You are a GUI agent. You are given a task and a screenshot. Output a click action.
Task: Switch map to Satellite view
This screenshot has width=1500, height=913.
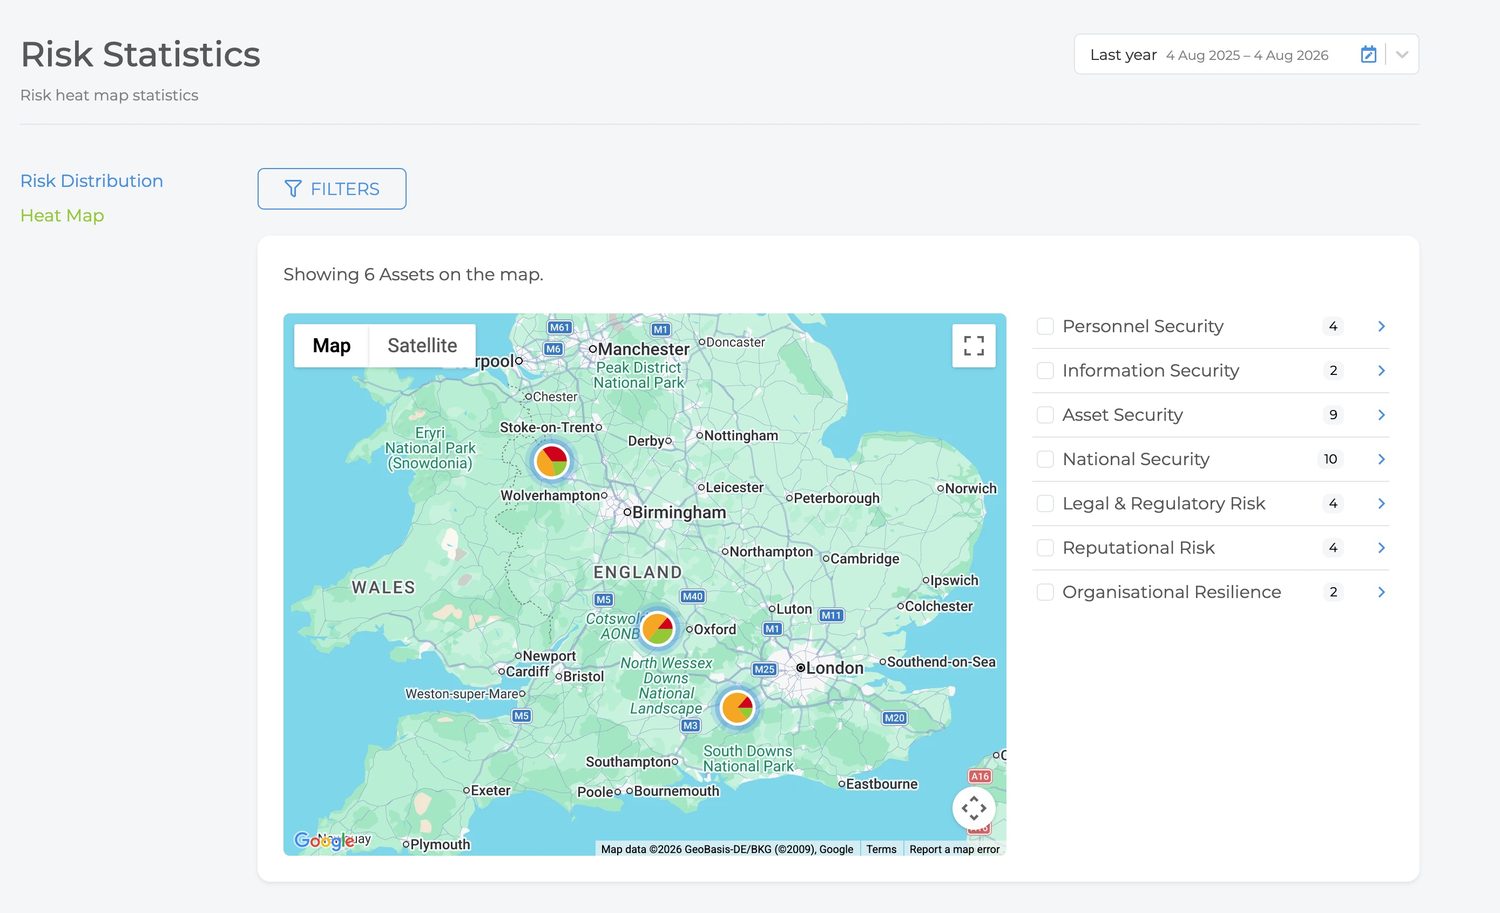click(422, 345)
